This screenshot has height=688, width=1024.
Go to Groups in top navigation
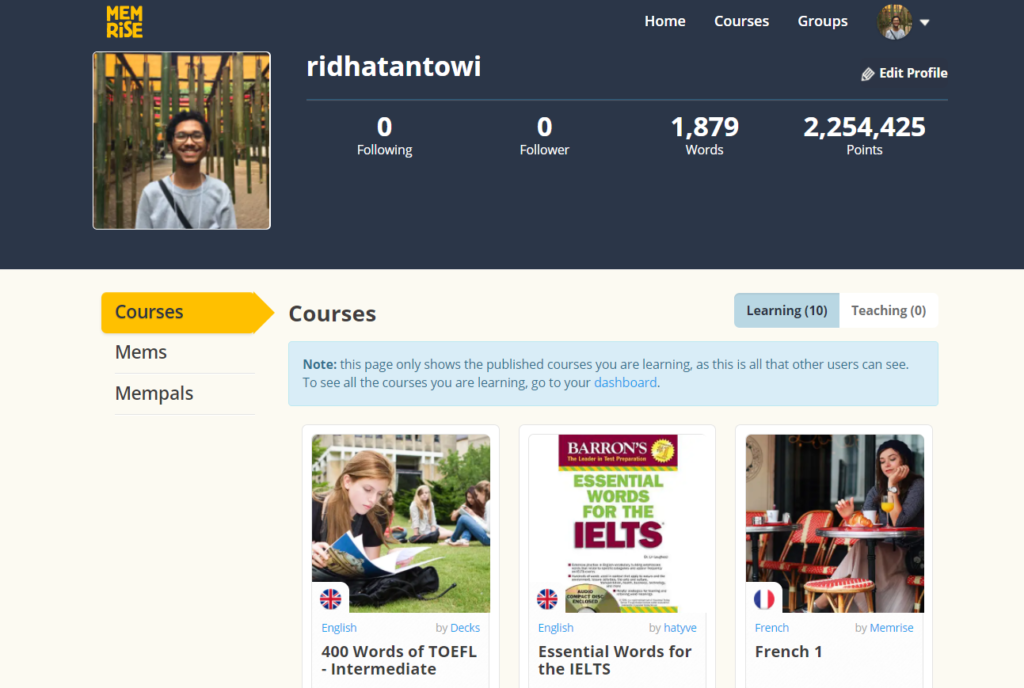tap(822, 21)
